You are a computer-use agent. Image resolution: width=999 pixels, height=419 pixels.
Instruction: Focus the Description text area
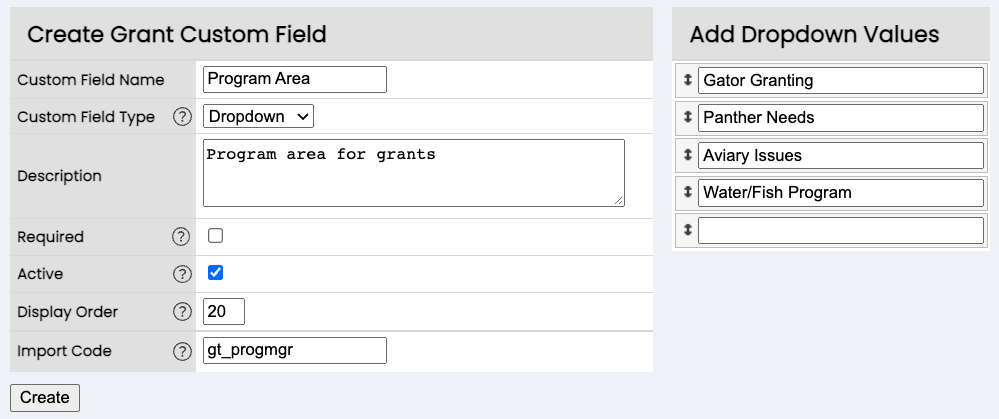[413, 173]
